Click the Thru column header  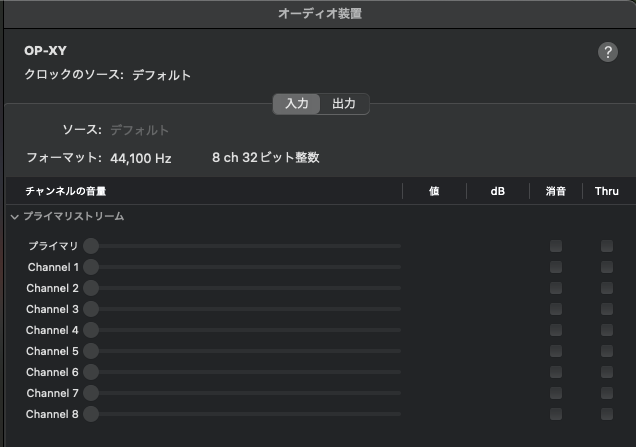(x=607, y=191)
